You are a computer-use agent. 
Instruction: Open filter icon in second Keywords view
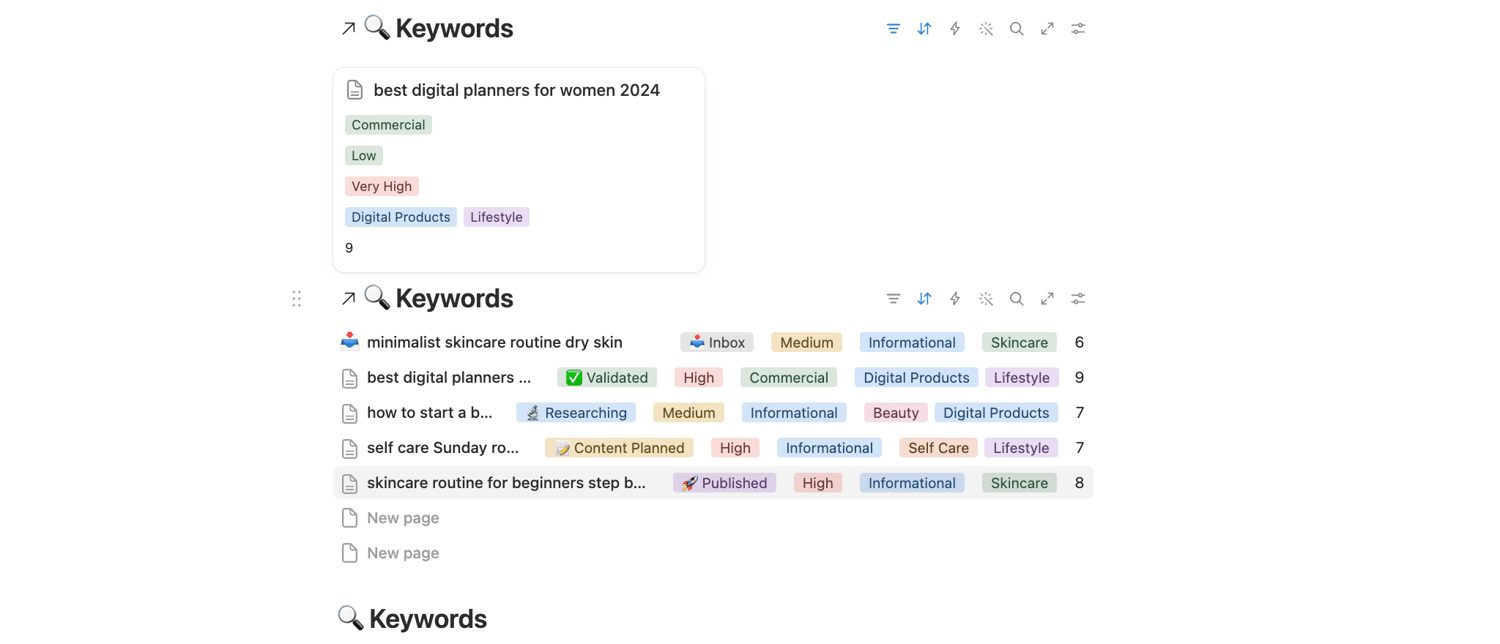coord(893,299)
